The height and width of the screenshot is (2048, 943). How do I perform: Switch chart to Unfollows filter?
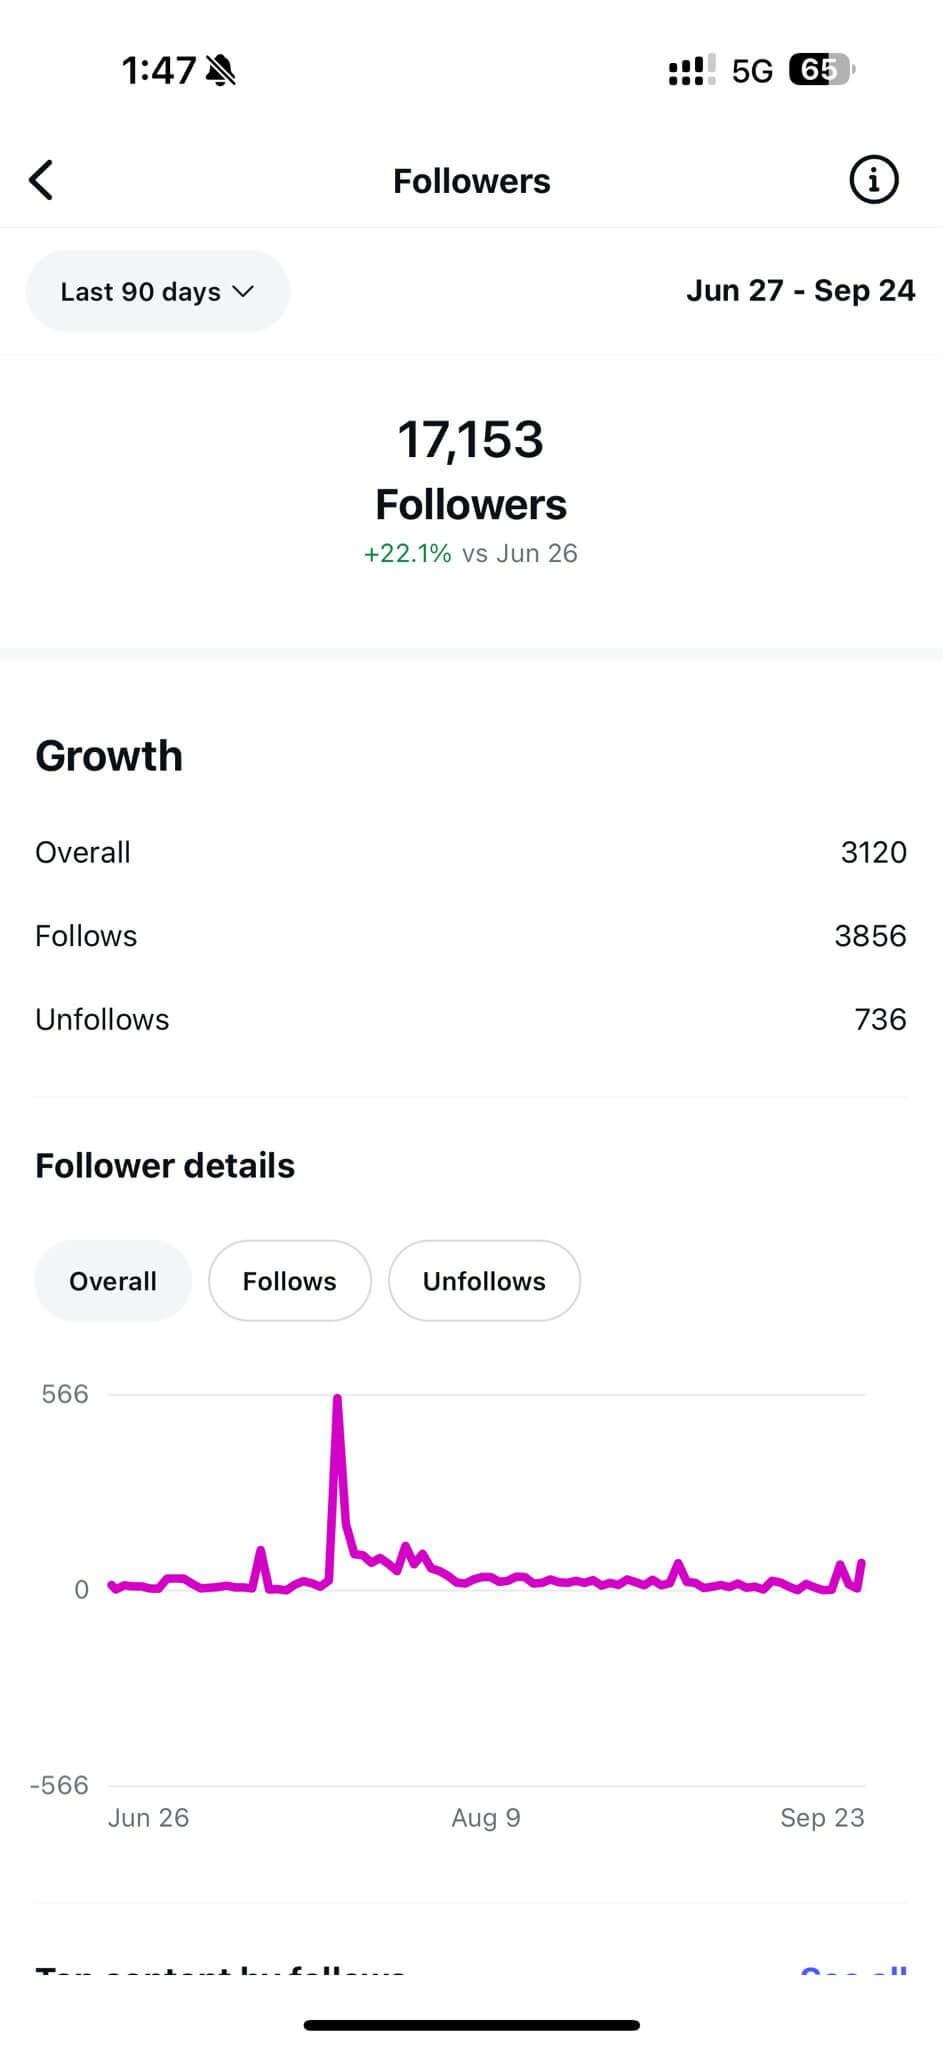tap(484, 1281)
